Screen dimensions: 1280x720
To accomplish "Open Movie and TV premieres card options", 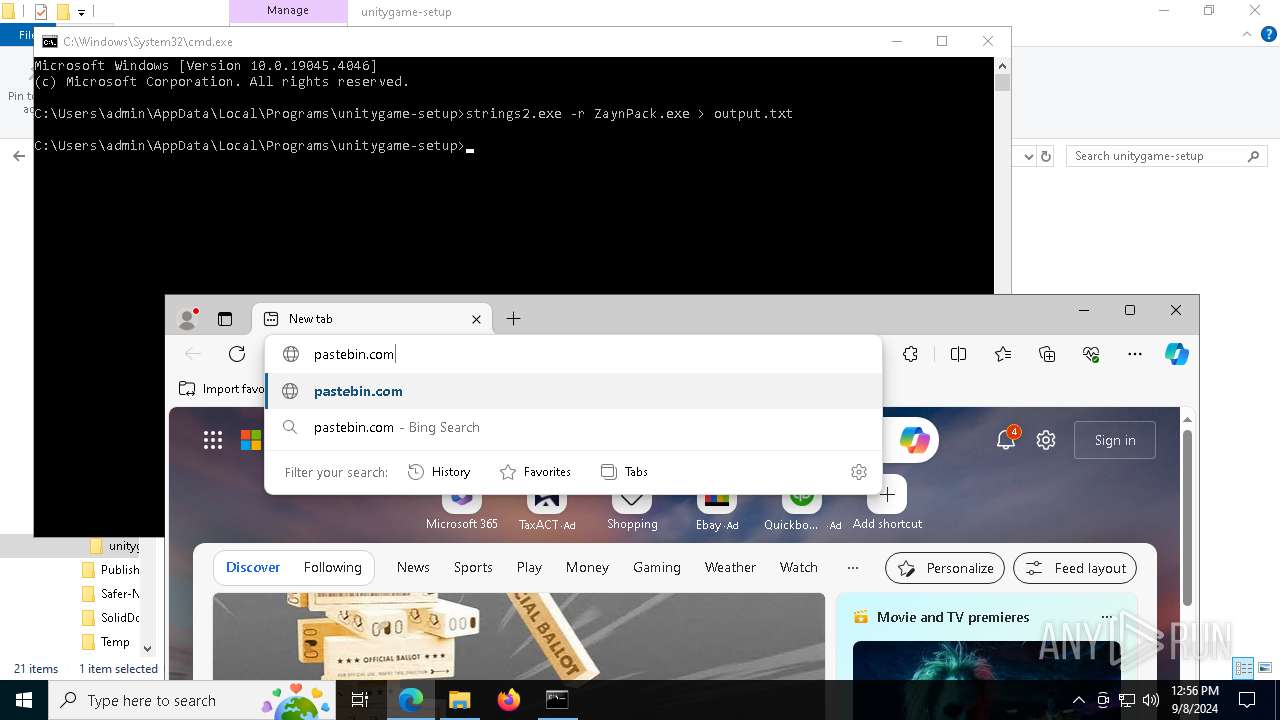I will pyautogui.click(x=1106, y=617).
